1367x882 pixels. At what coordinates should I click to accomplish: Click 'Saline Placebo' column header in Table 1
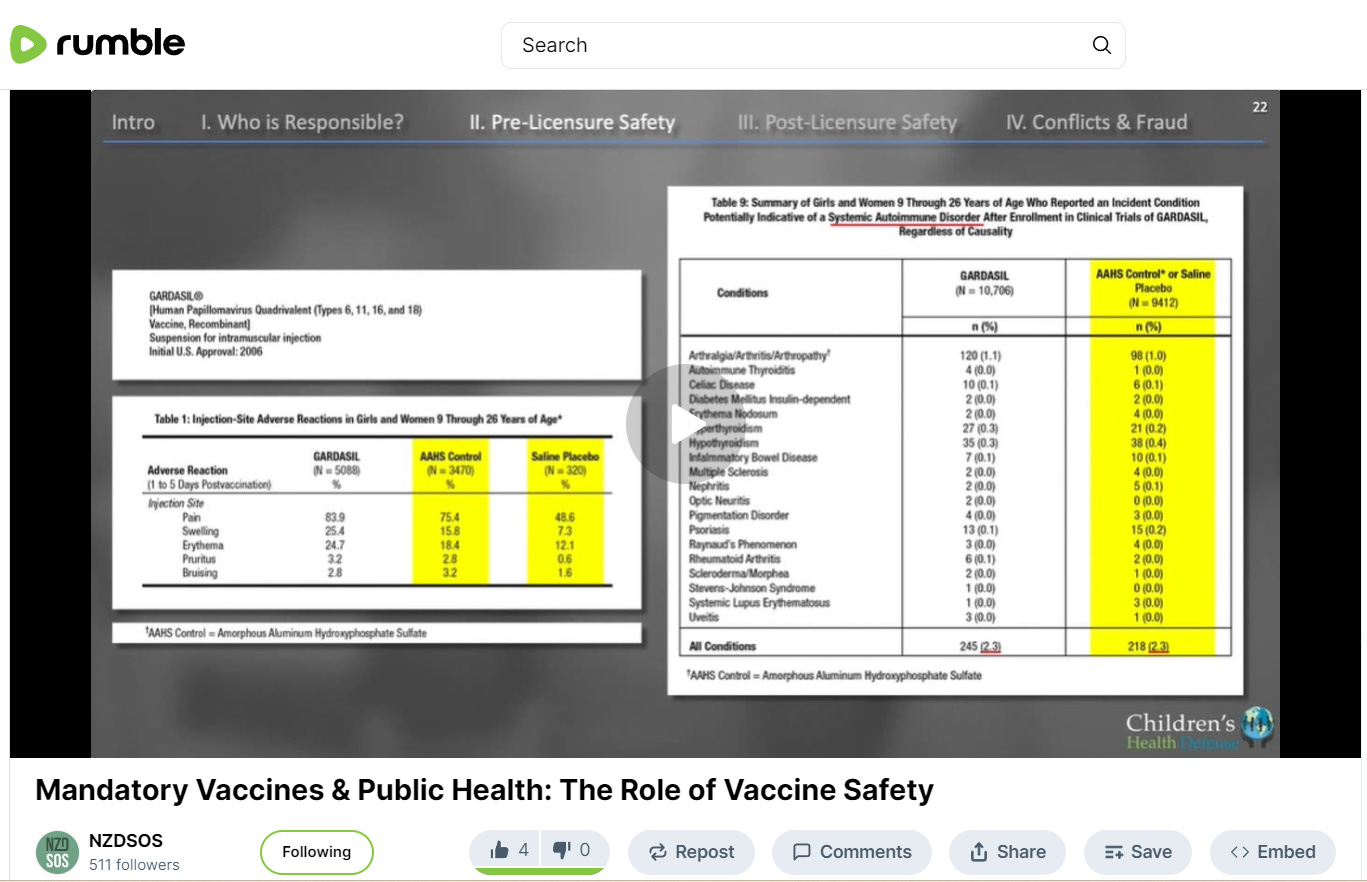(x=564, y=456)
